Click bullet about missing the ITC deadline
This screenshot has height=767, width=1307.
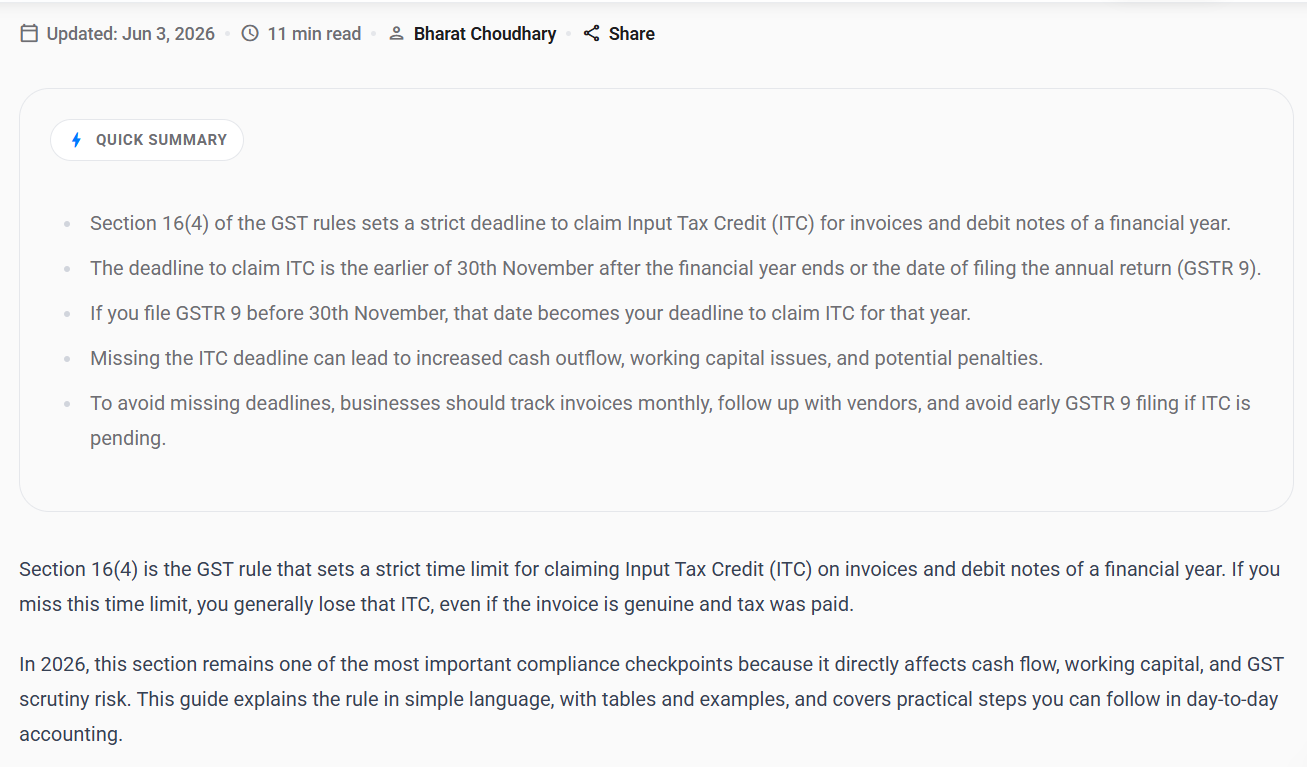pyautogui.click(x=566, y=358)
